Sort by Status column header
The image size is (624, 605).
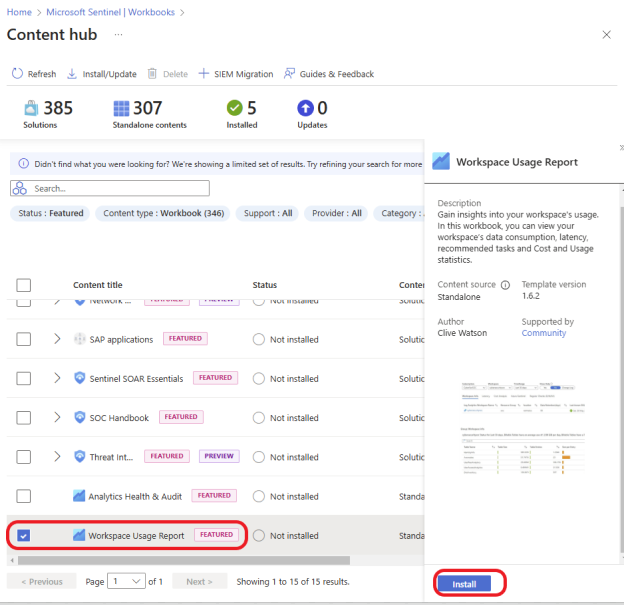pyautogui.click(x=265, y=285)
